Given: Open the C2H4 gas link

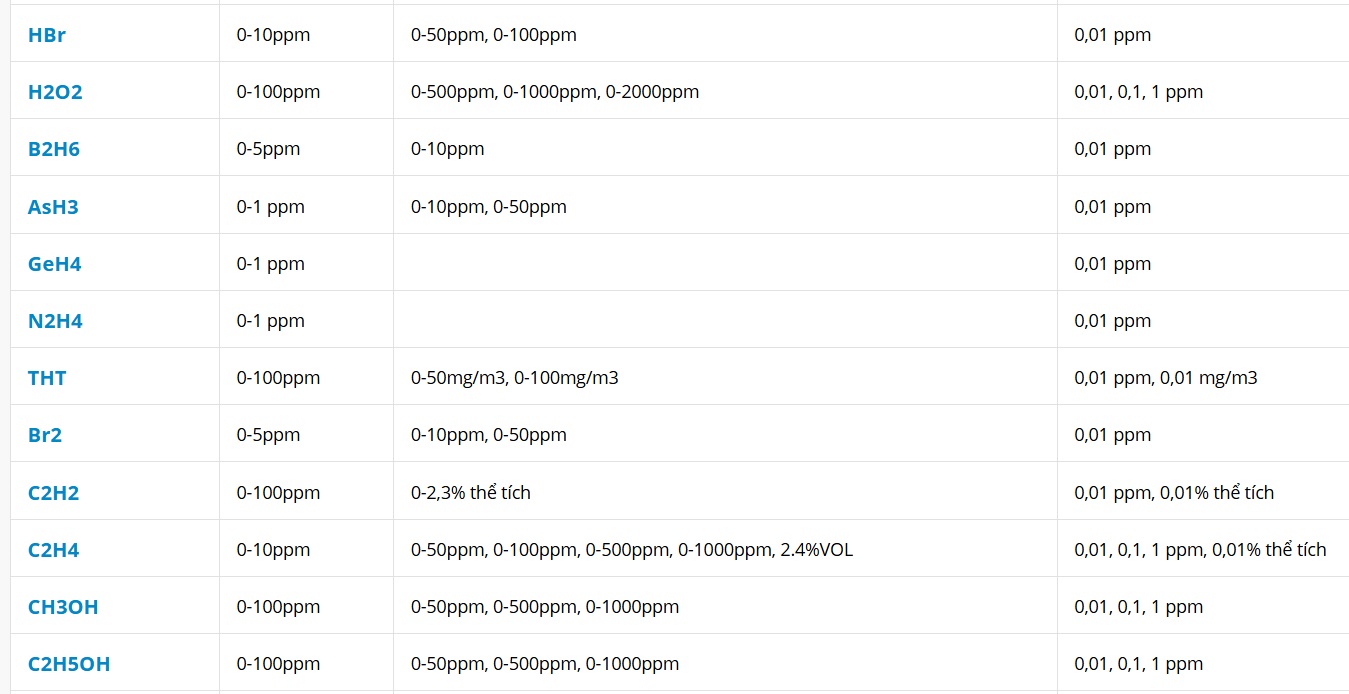Looking at the screenshot, I should [54, 550].
